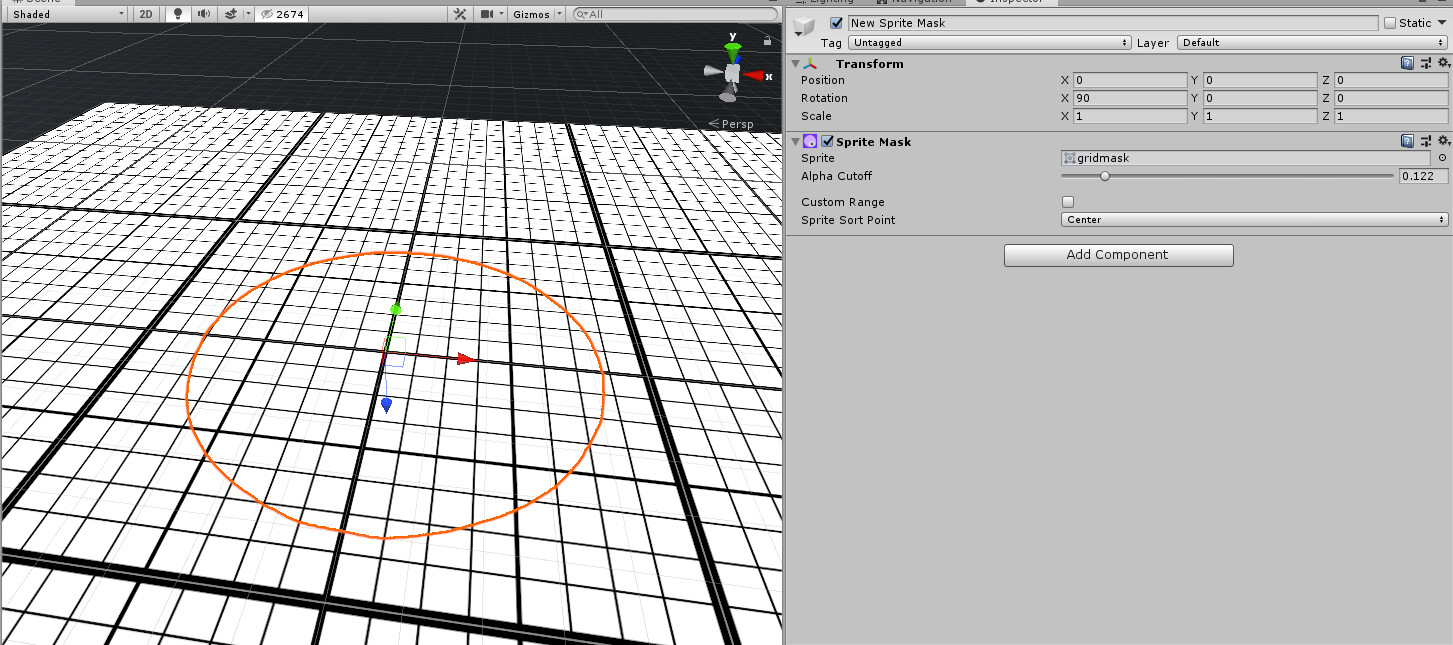Click the purple Sprite Mask component icon
The width and height of the screenshot is (1453, 645).
tap(810, 141)
